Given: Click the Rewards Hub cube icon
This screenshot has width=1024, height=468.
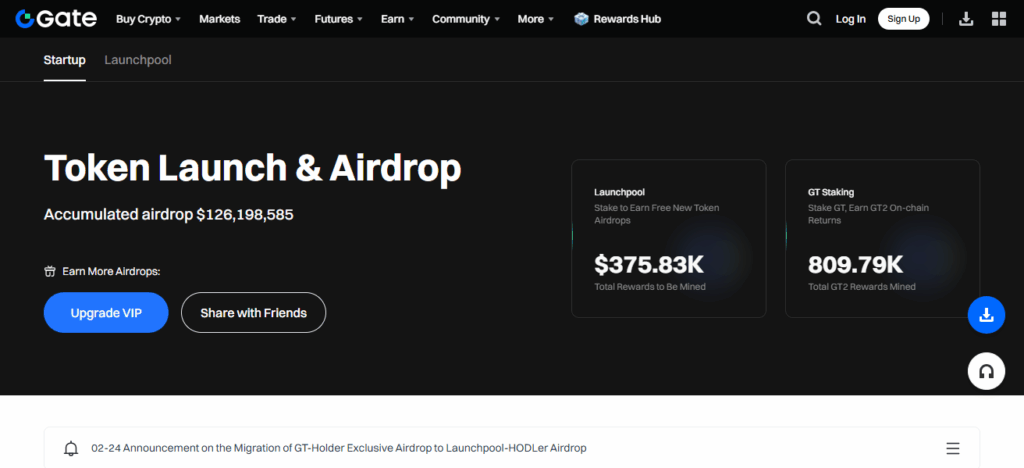Looking at the screenshot, I should (581, 19).
